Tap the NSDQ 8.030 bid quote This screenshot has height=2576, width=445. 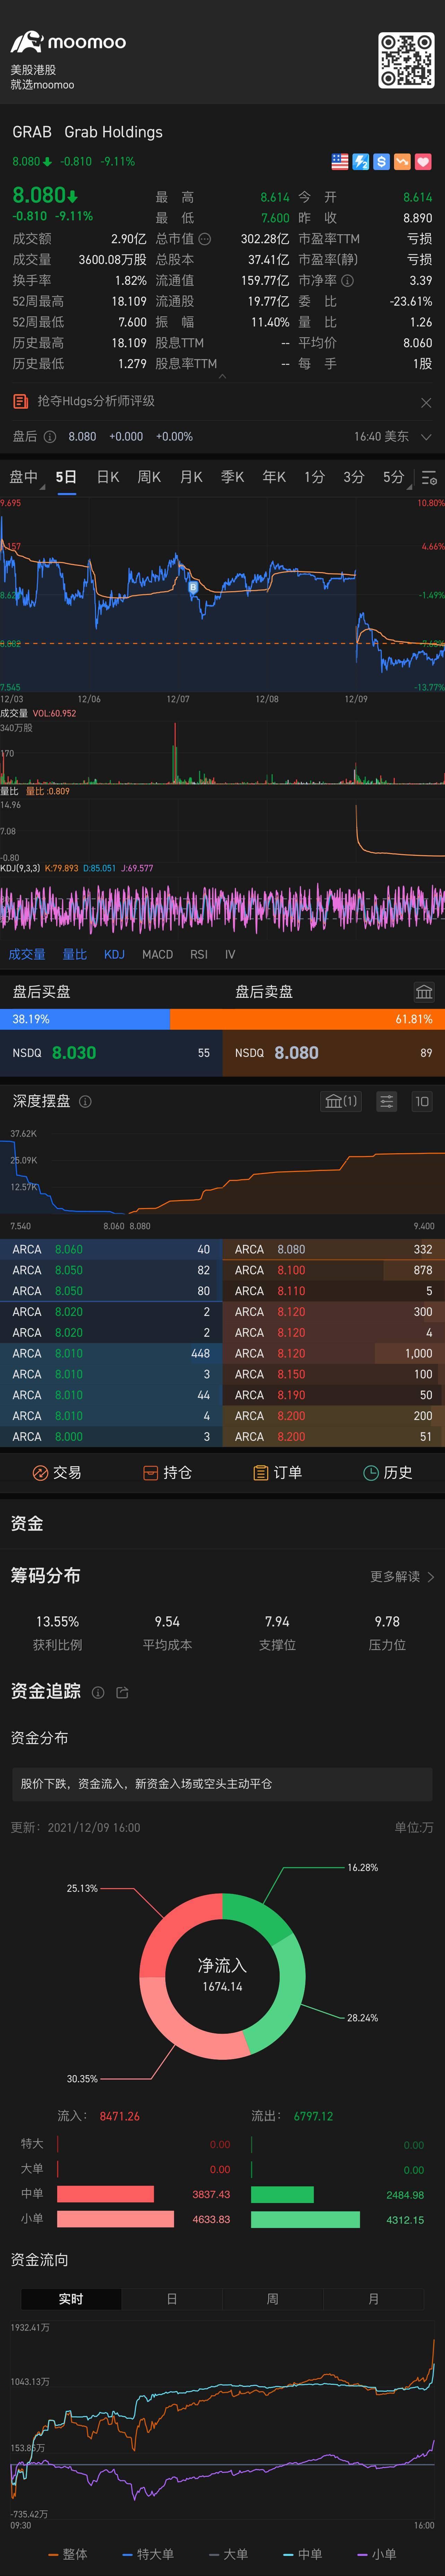click(x=111, y=1053)
